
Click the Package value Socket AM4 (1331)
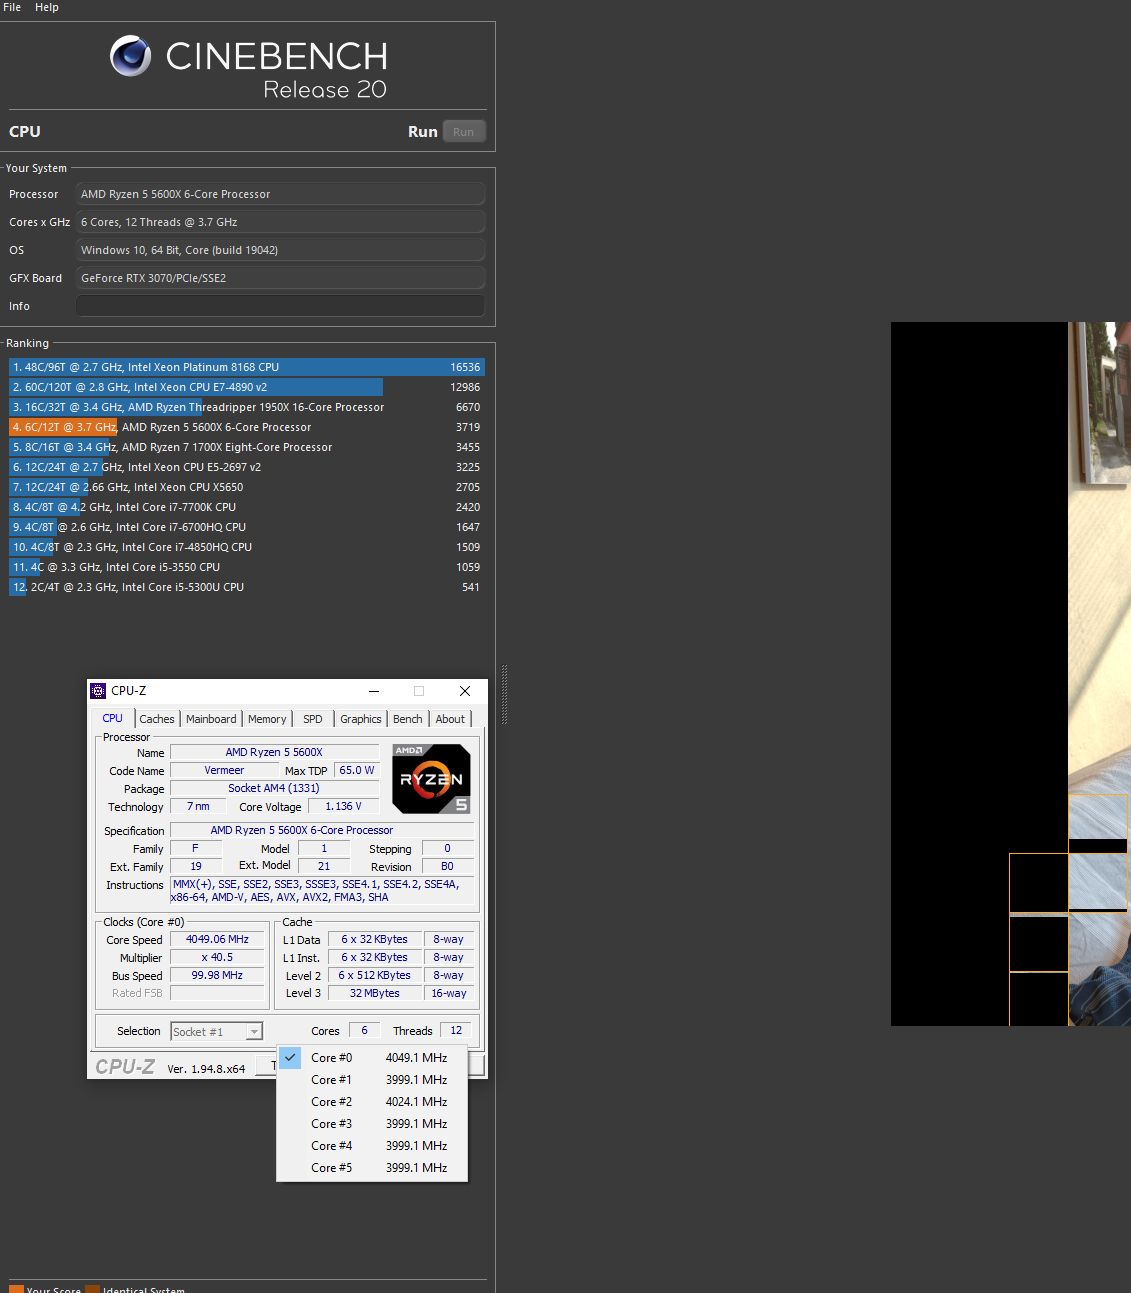(274, 788)
